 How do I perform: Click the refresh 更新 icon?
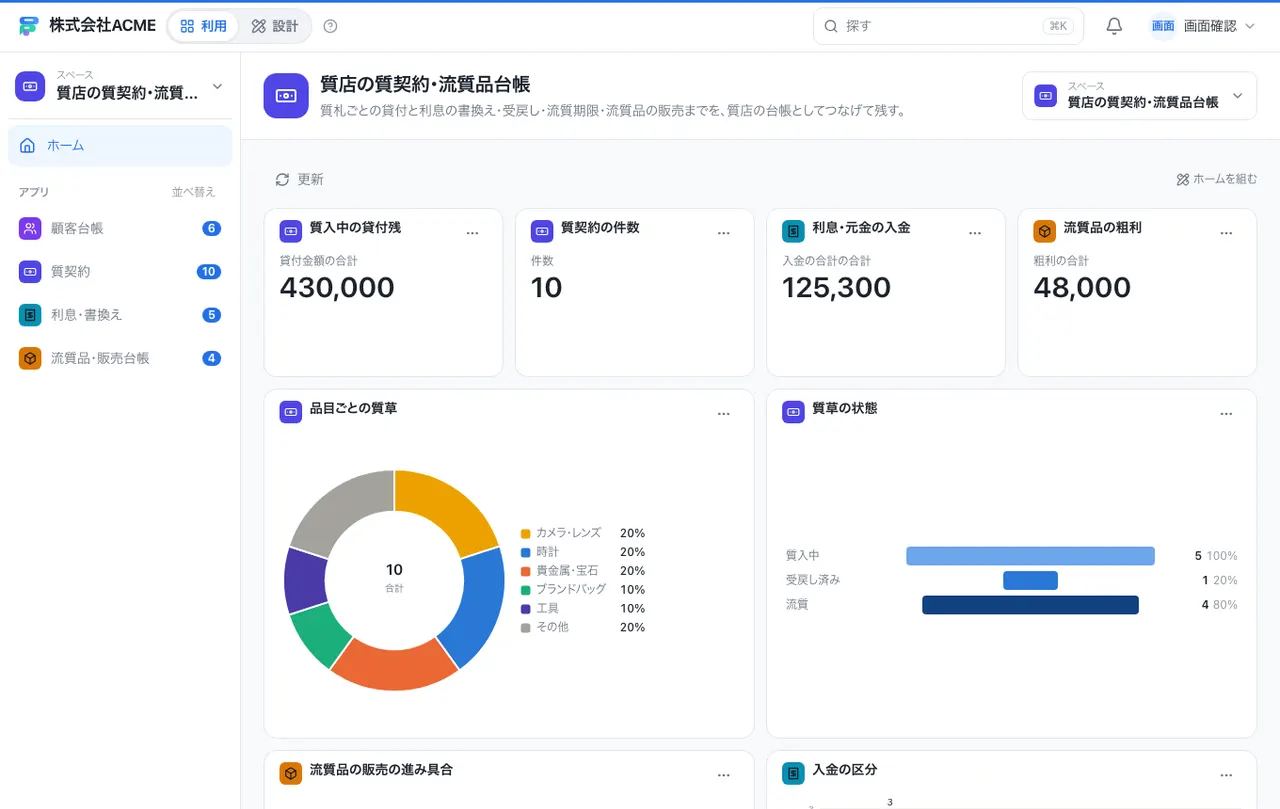pos(282,179)
